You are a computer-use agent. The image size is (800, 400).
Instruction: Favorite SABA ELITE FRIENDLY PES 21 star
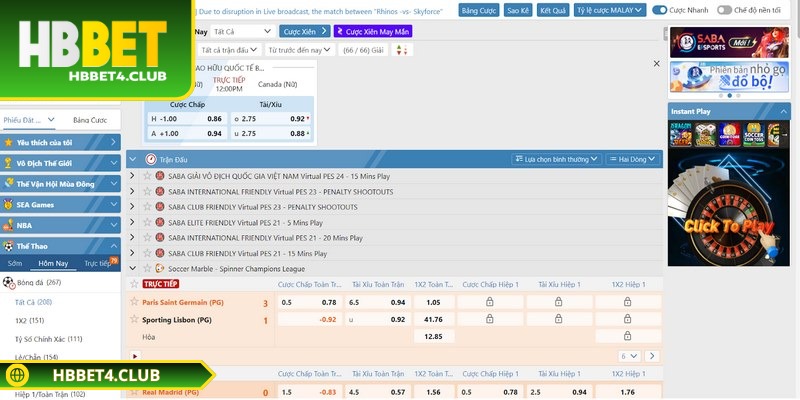tap(147, 222)
